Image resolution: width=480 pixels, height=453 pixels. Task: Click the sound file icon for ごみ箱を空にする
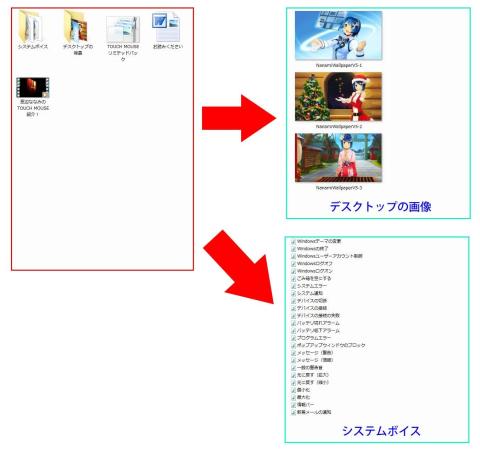(293, 278)
